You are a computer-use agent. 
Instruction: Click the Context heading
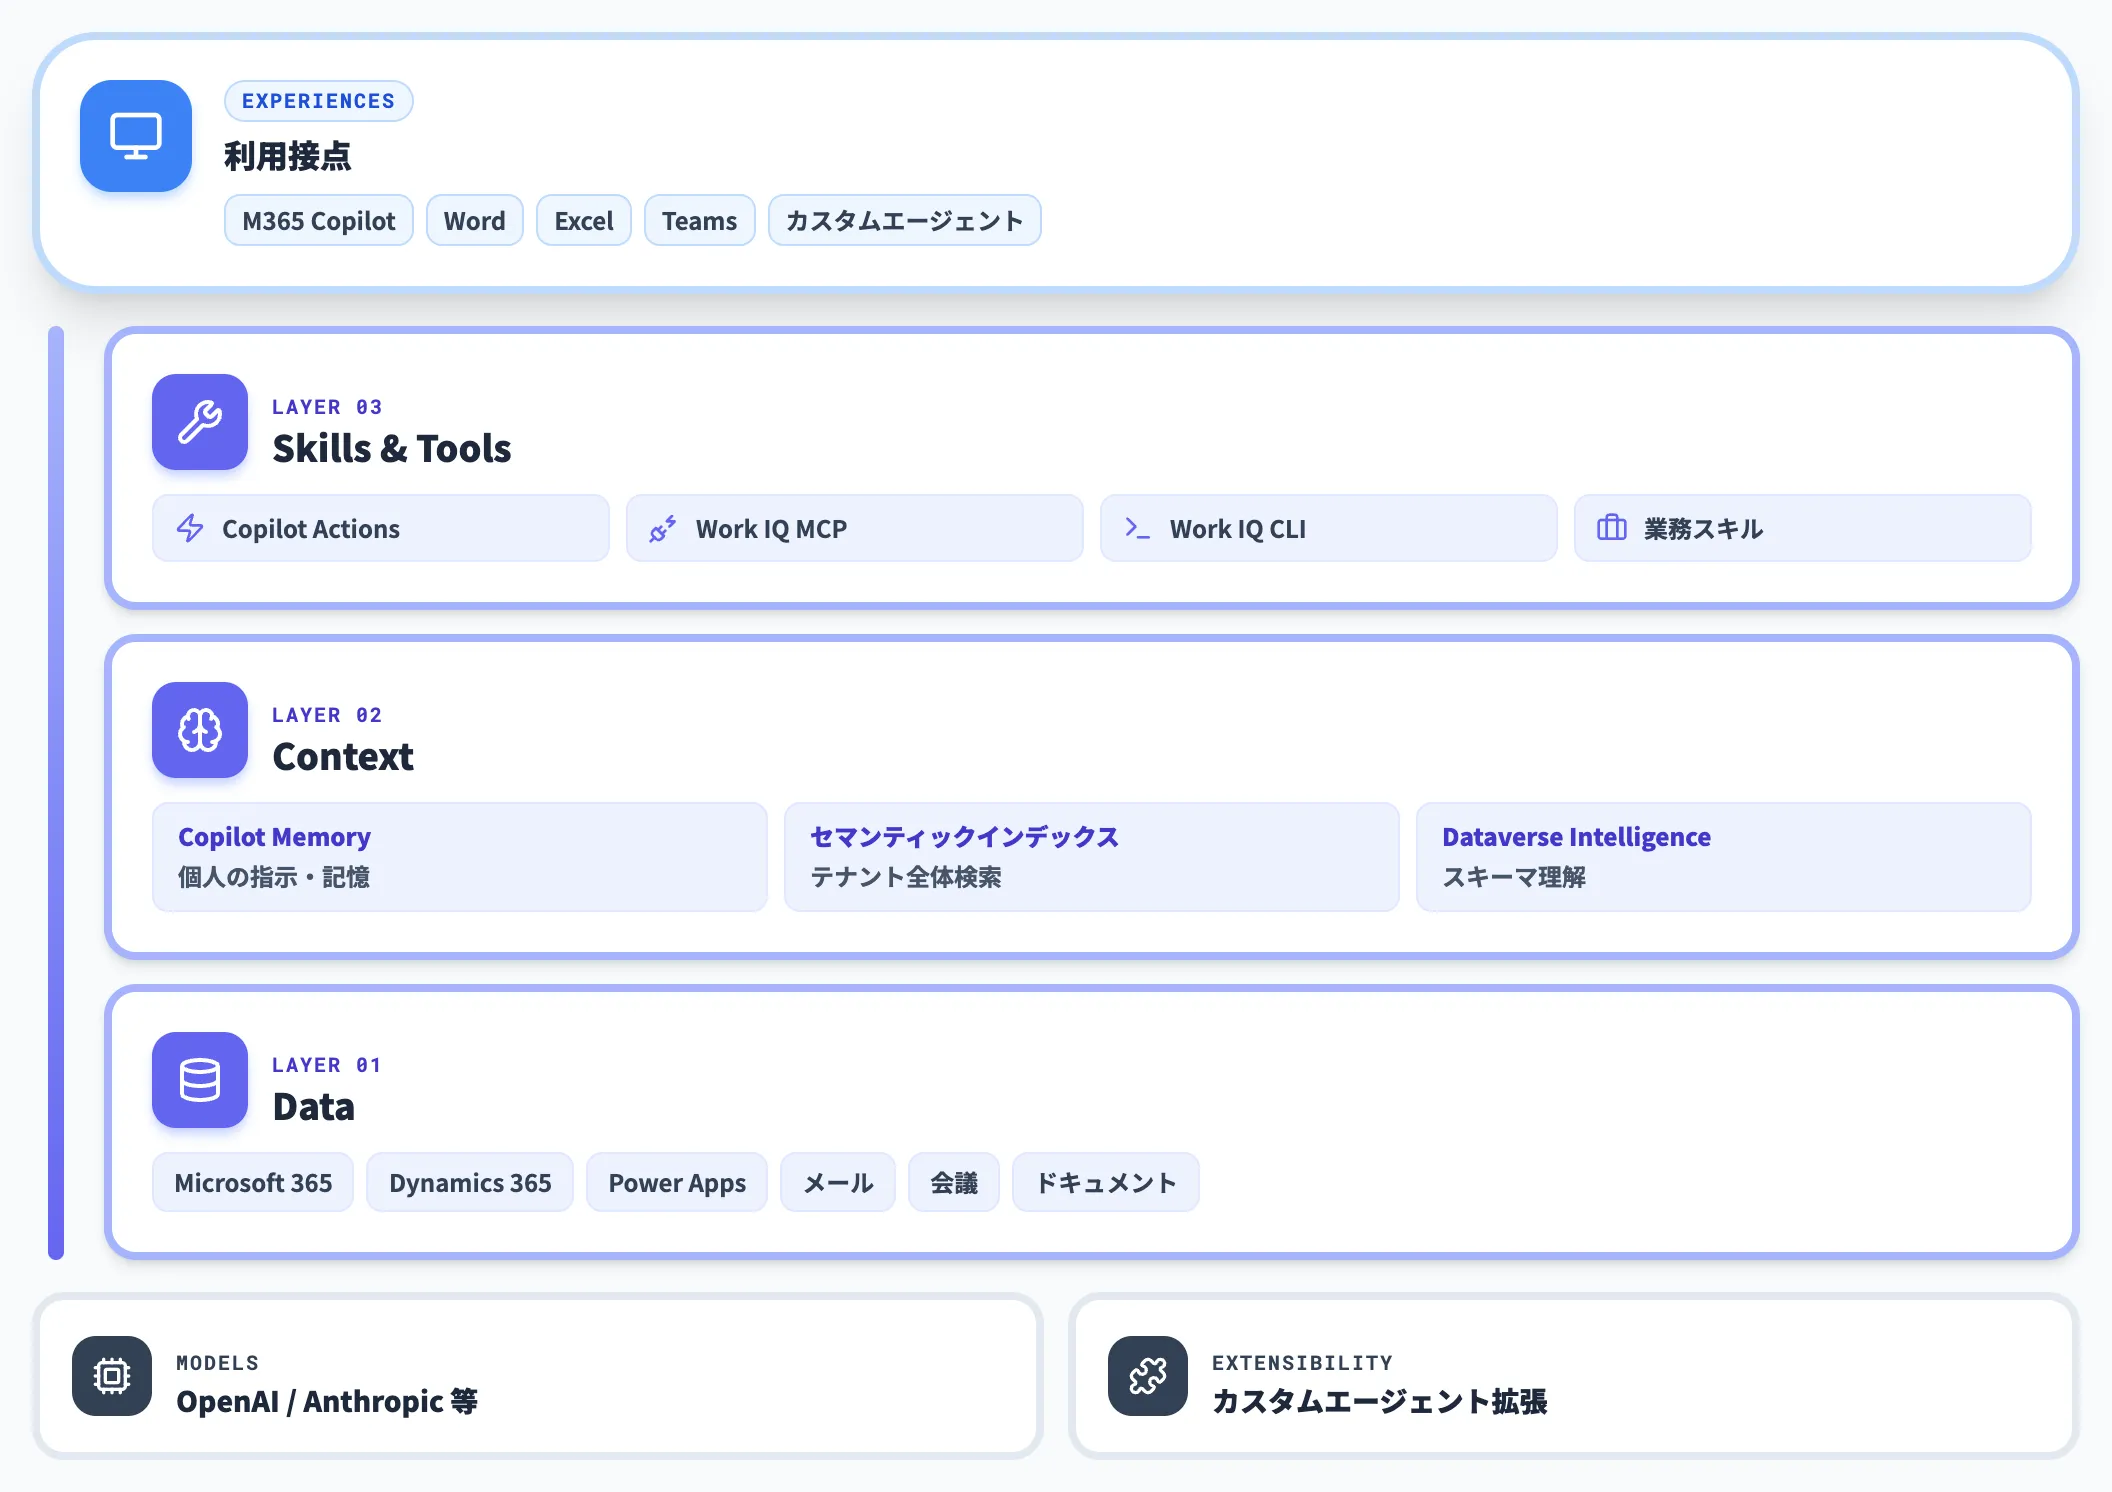click(343, 757)
